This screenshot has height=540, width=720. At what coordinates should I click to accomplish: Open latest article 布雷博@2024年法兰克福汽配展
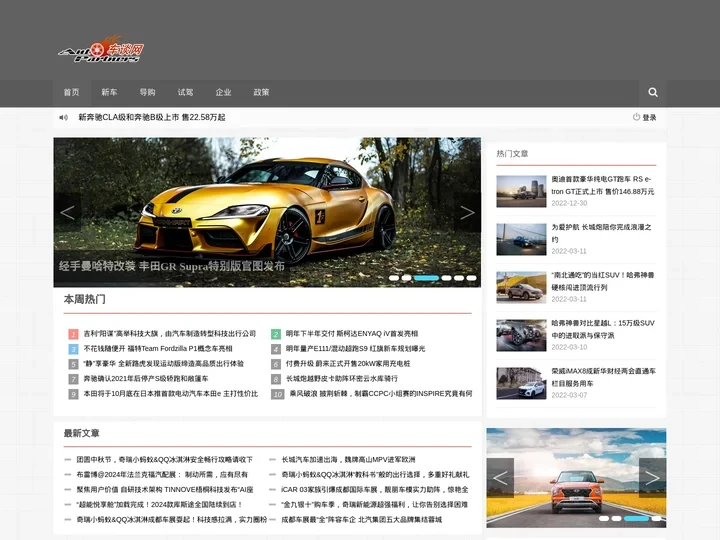(162, 475)
